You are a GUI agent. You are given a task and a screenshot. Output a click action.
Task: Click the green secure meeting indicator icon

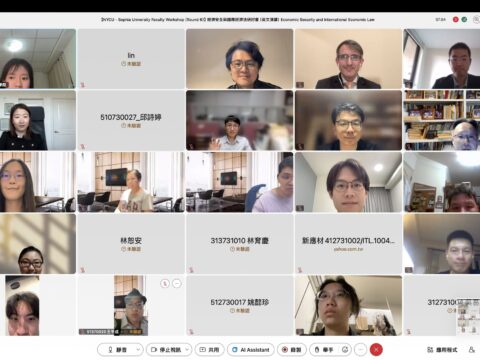464,20
